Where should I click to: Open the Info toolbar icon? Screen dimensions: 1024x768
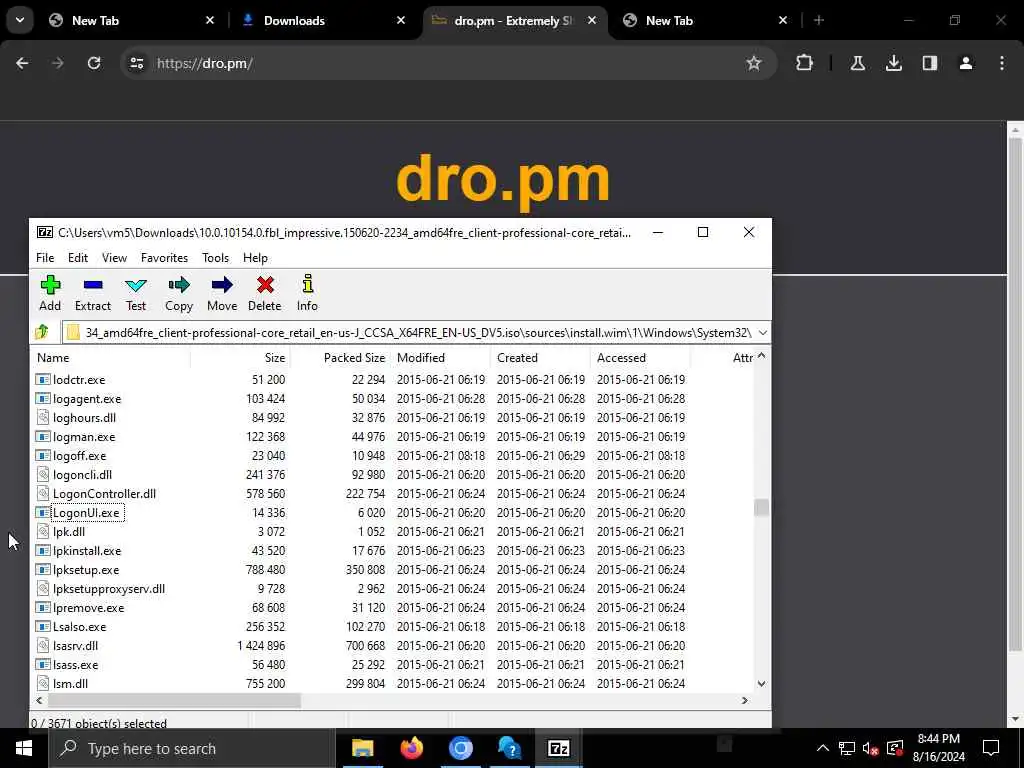coord(307,293)
